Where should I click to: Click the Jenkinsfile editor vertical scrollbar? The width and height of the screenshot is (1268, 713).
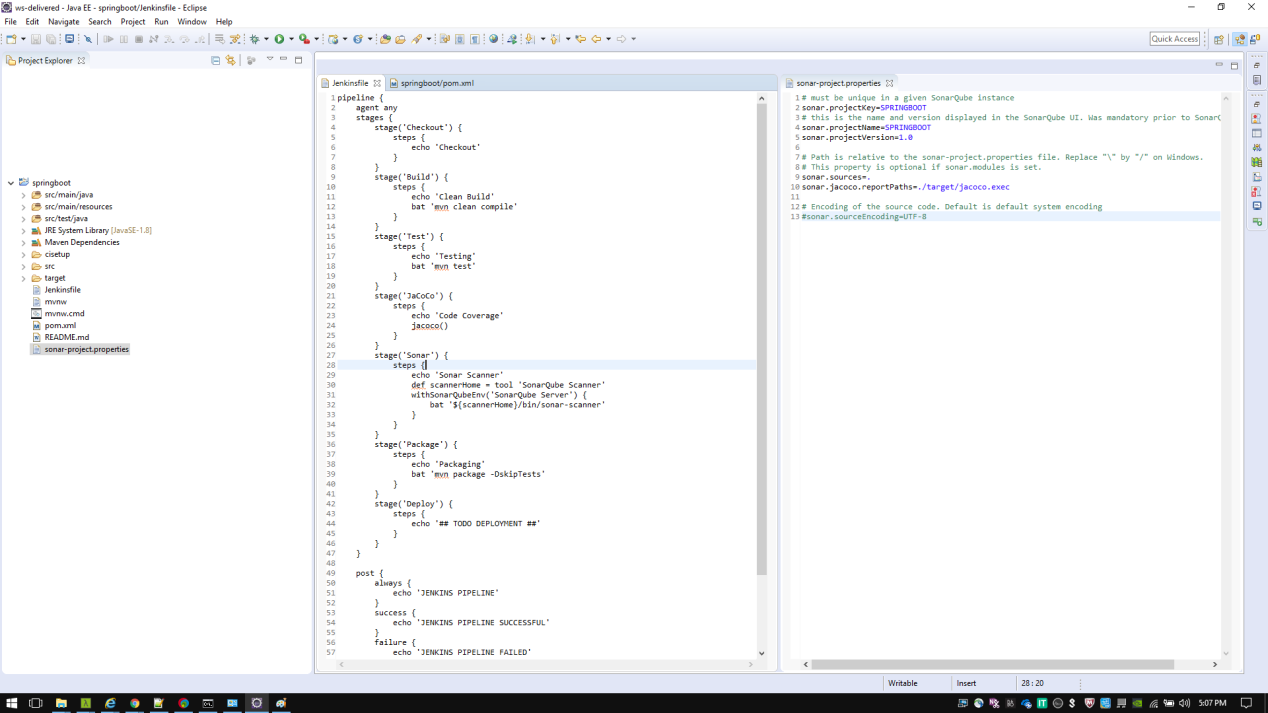tap(761, 340)
